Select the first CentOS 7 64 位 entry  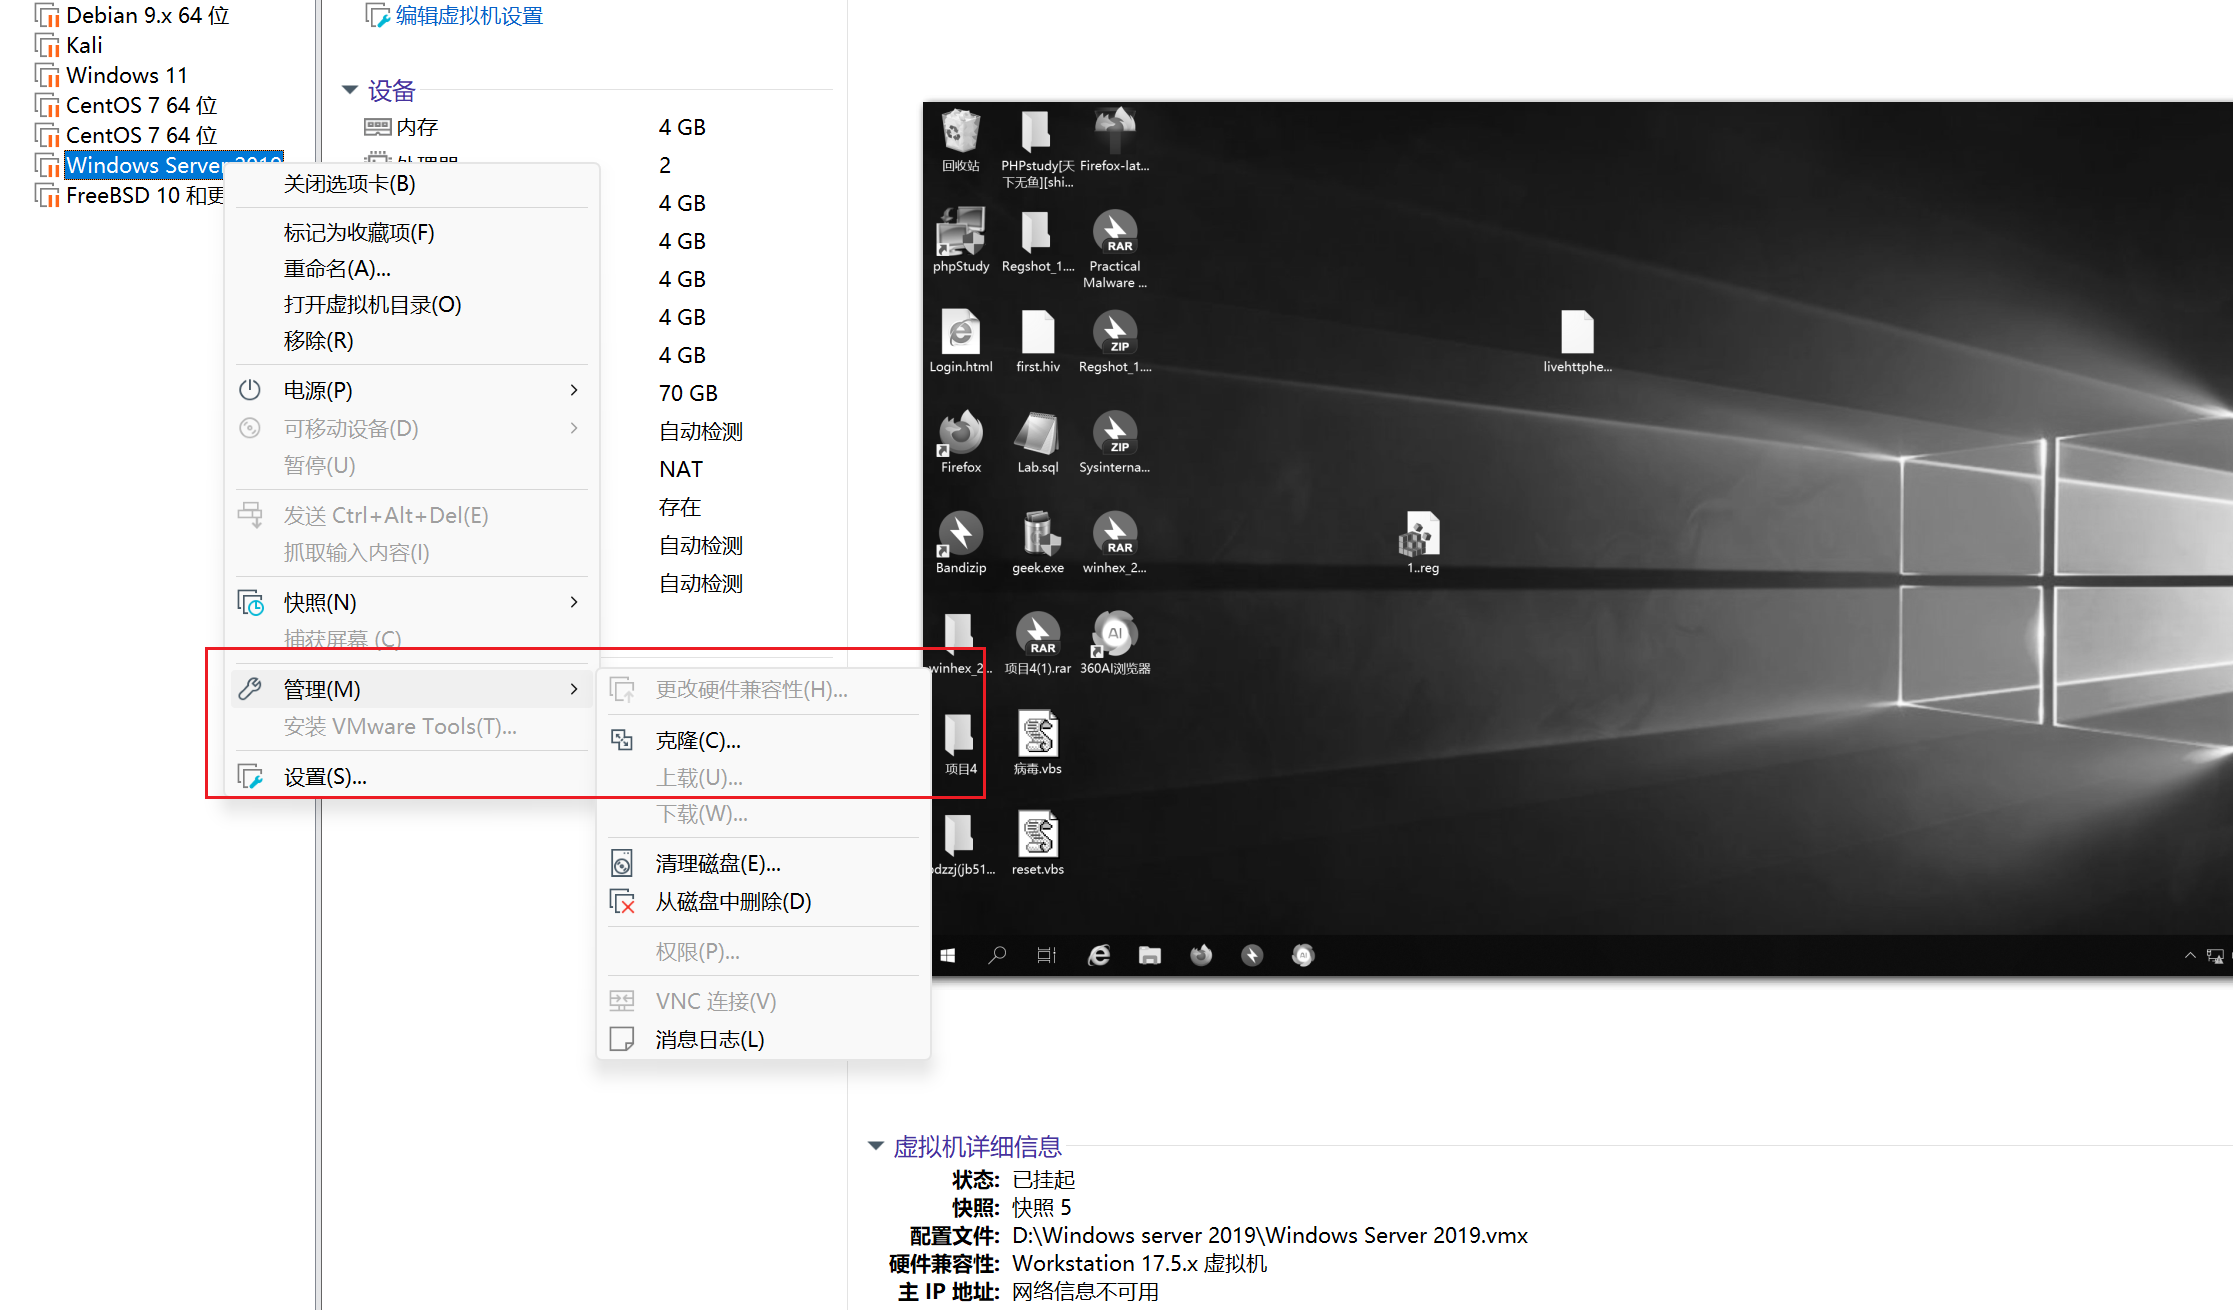(142, 106)
